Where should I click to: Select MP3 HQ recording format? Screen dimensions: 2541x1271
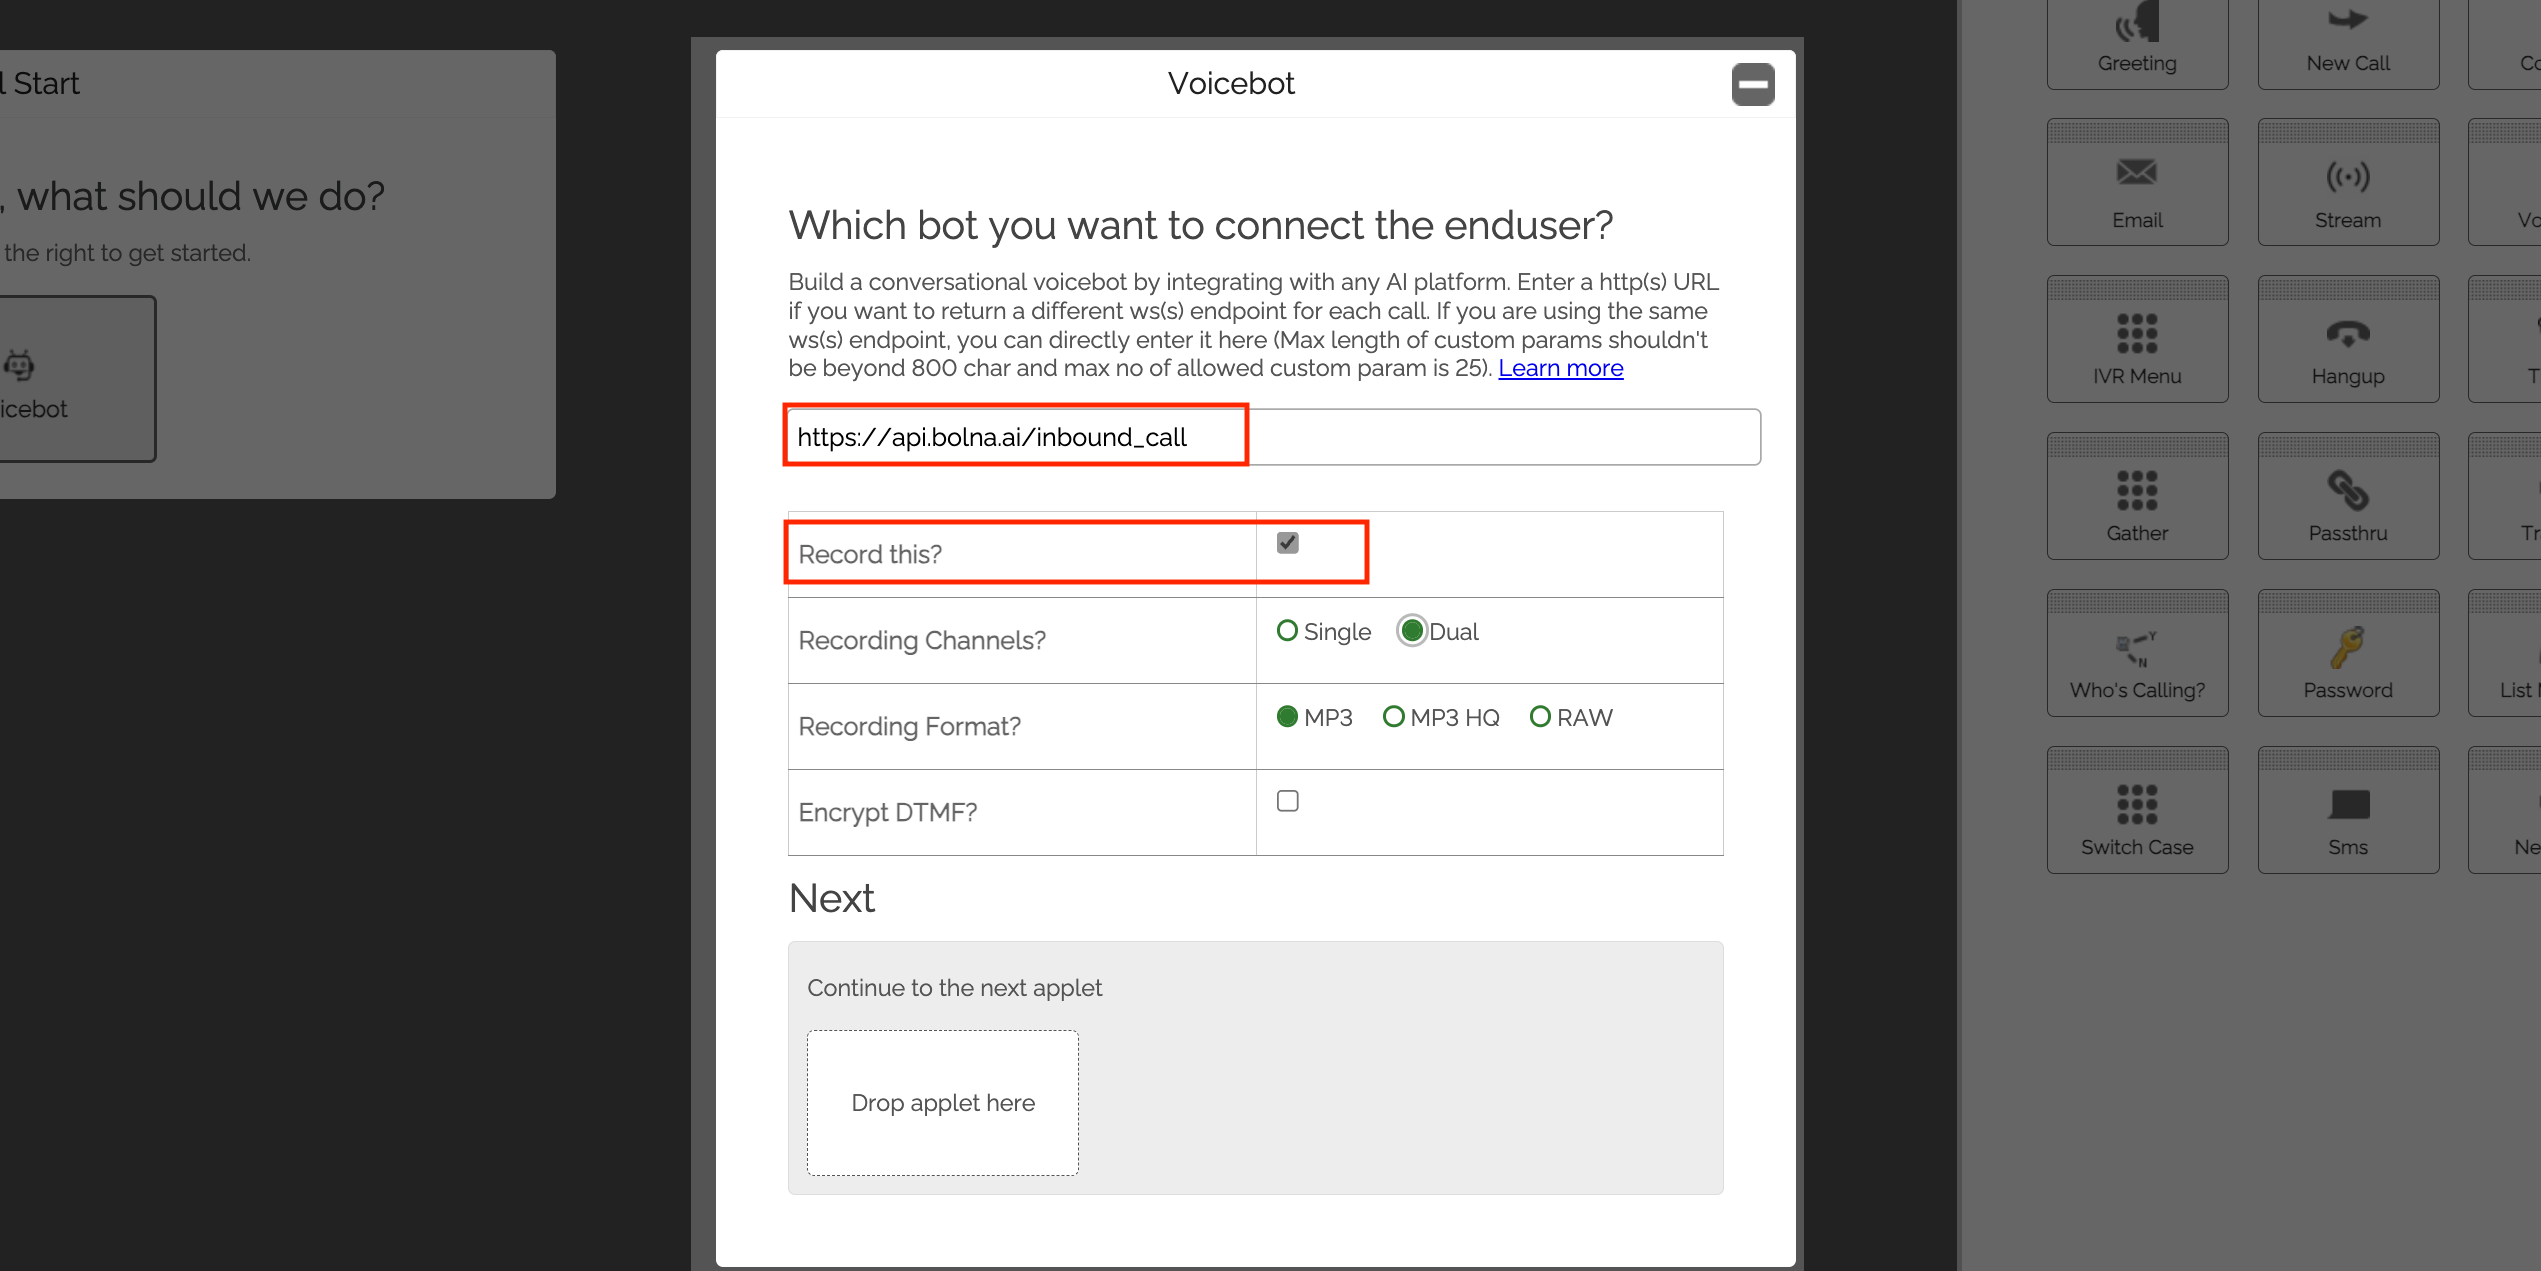click(x=1393, y=716)
